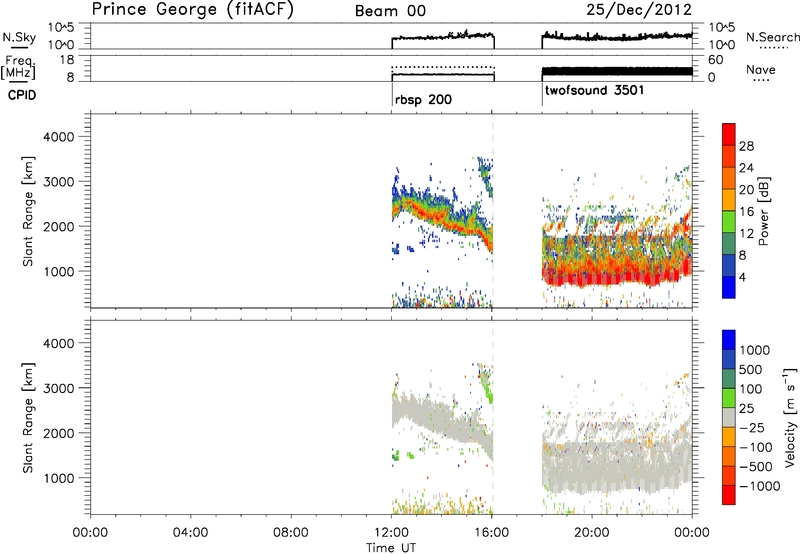Click the "Slant Range [km]" label of velocity panel
The image size is (800, 554).
pyautogui.click(x=28, y=418)
